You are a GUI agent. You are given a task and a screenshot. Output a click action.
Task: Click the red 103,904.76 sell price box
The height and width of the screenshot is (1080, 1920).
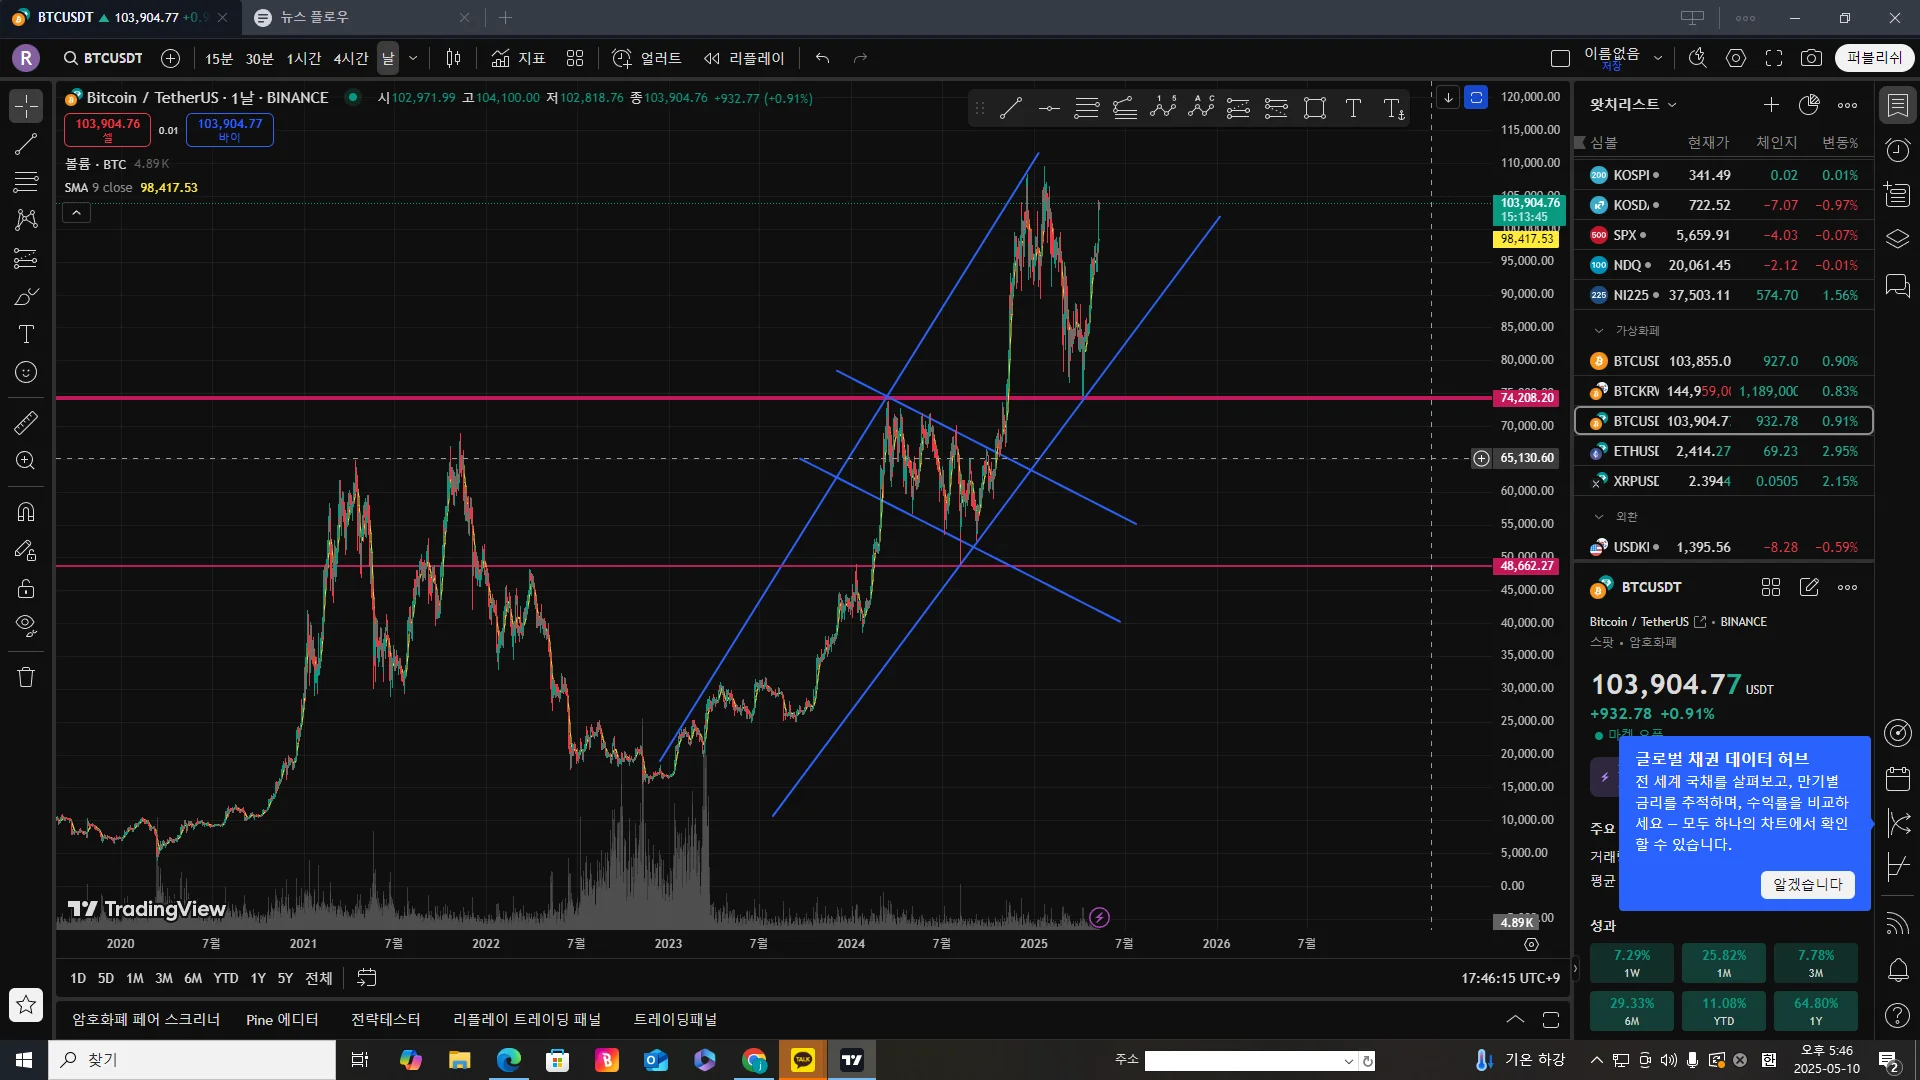(107, 129)
